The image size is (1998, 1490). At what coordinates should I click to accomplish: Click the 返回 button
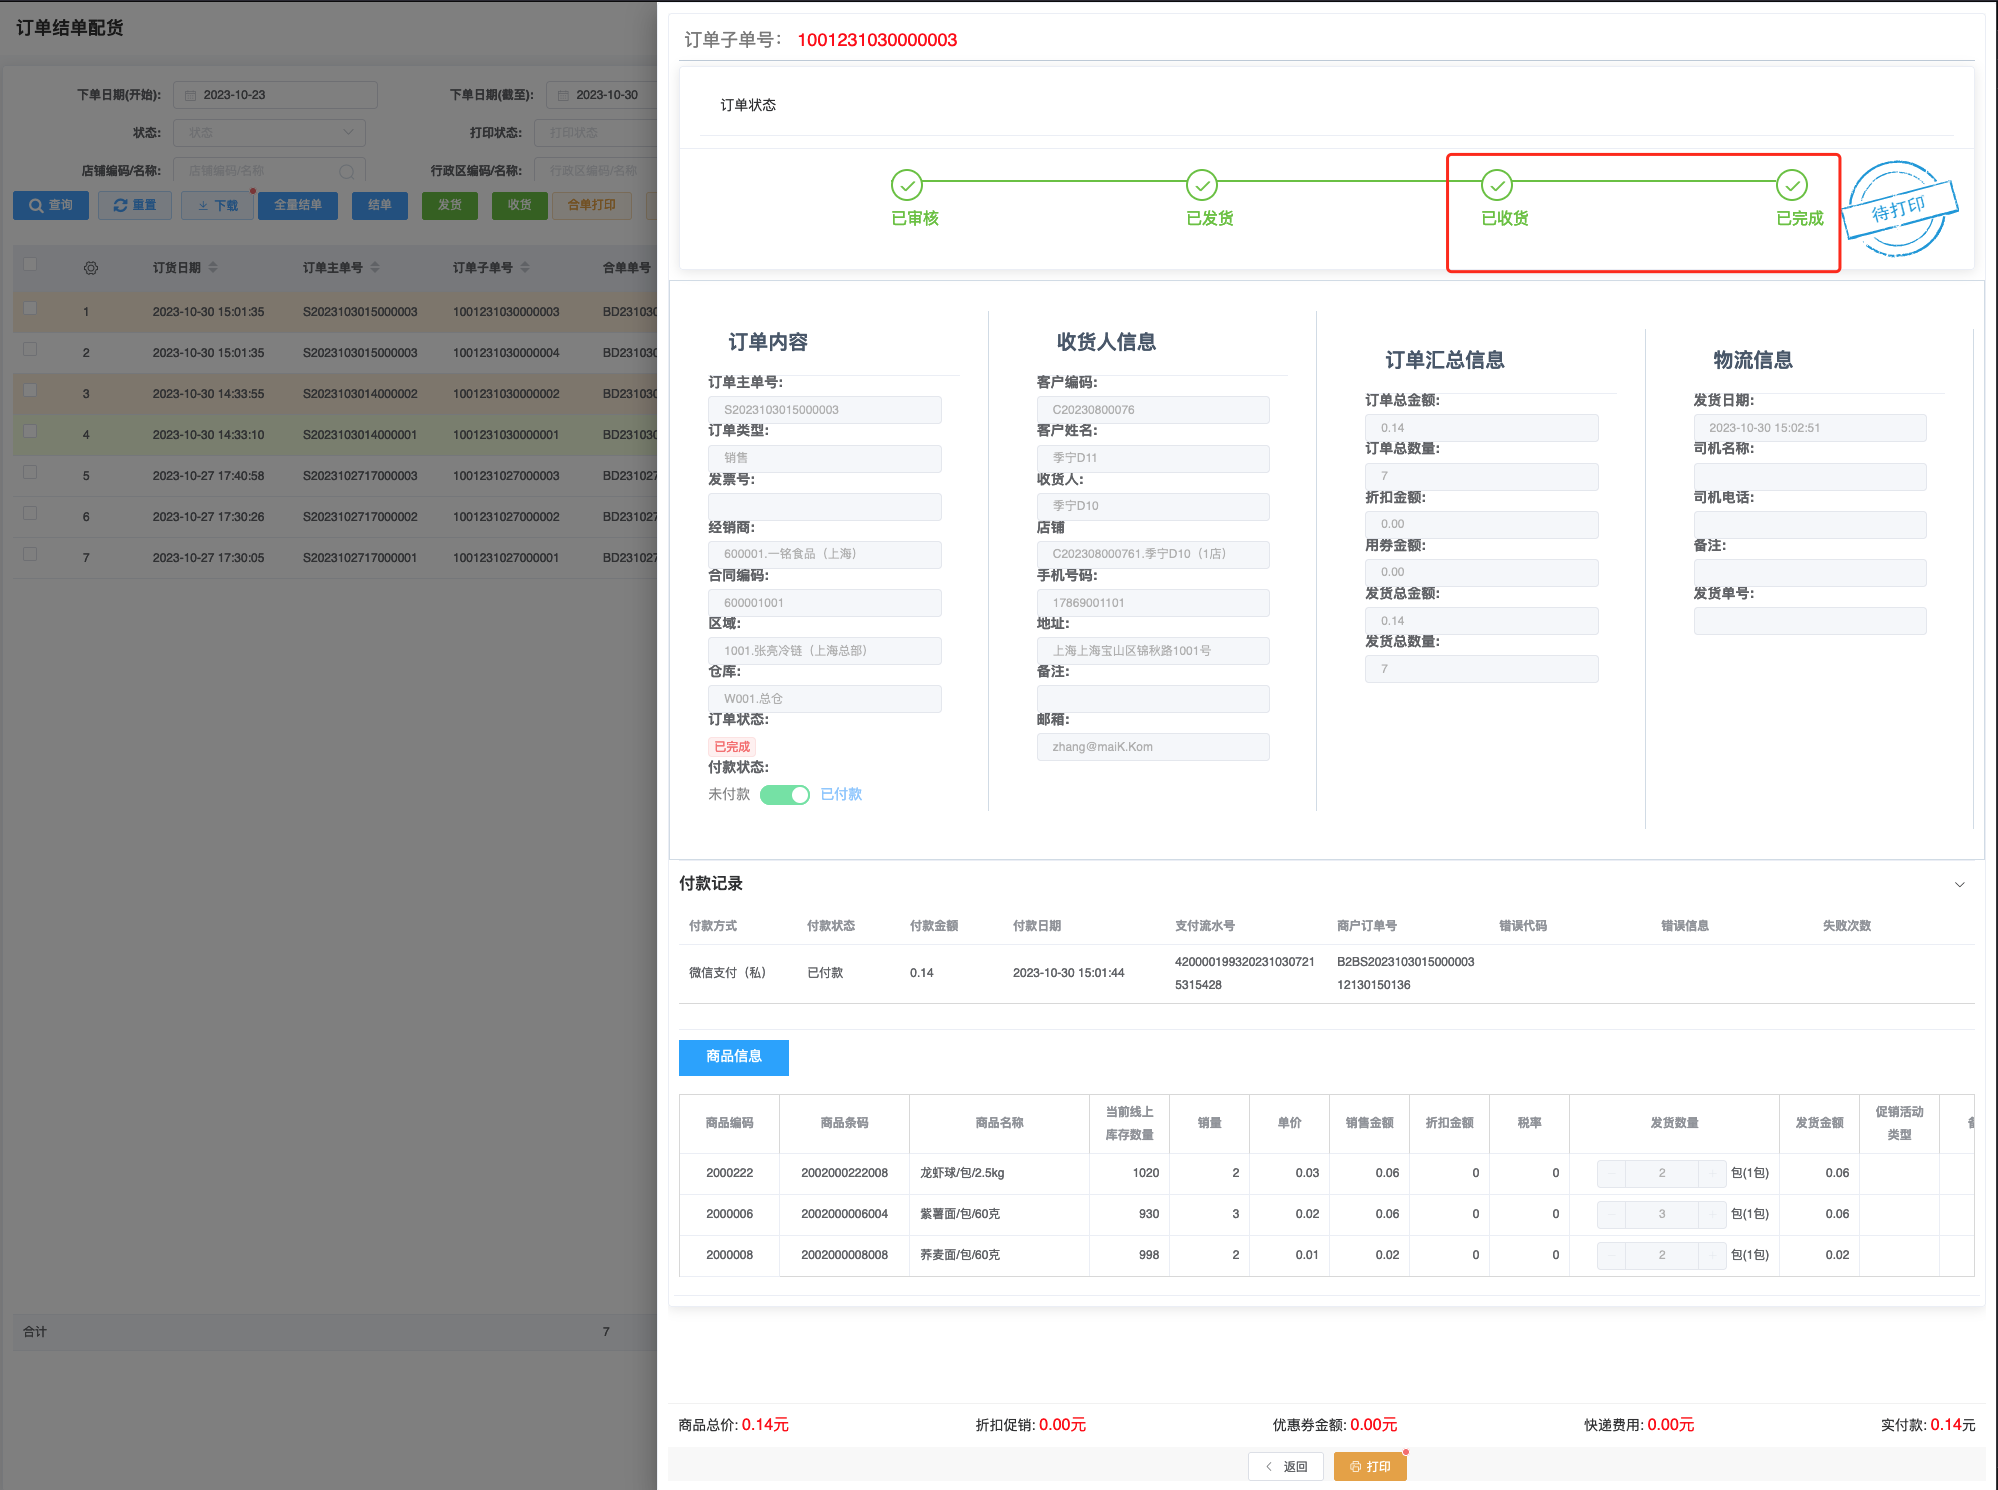coord(1286,1467)
